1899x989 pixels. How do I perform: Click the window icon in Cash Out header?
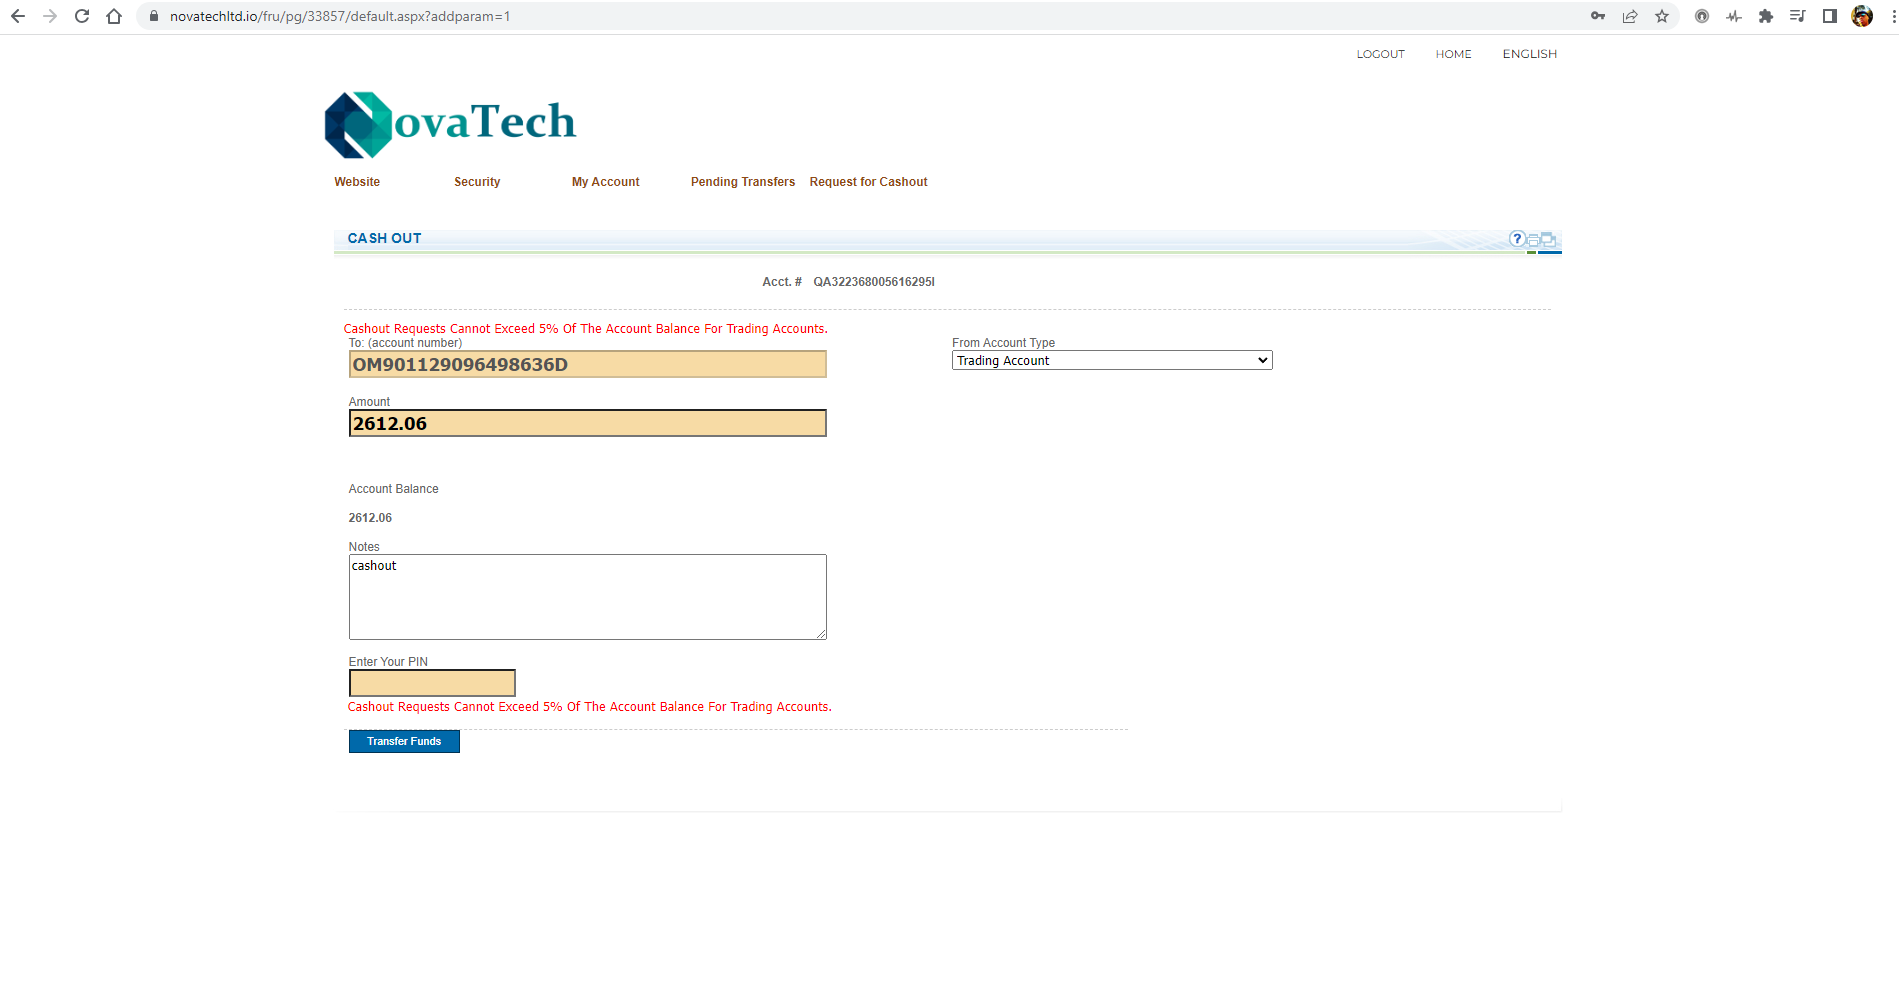point(1548,239)
